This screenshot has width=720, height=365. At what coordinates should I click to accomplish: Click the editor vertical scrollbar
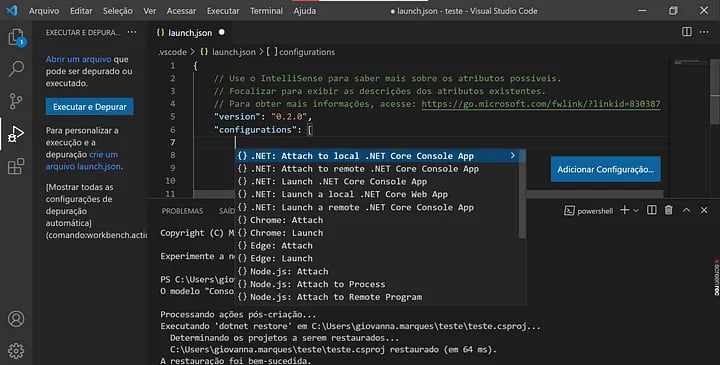(x=715, y=92)
